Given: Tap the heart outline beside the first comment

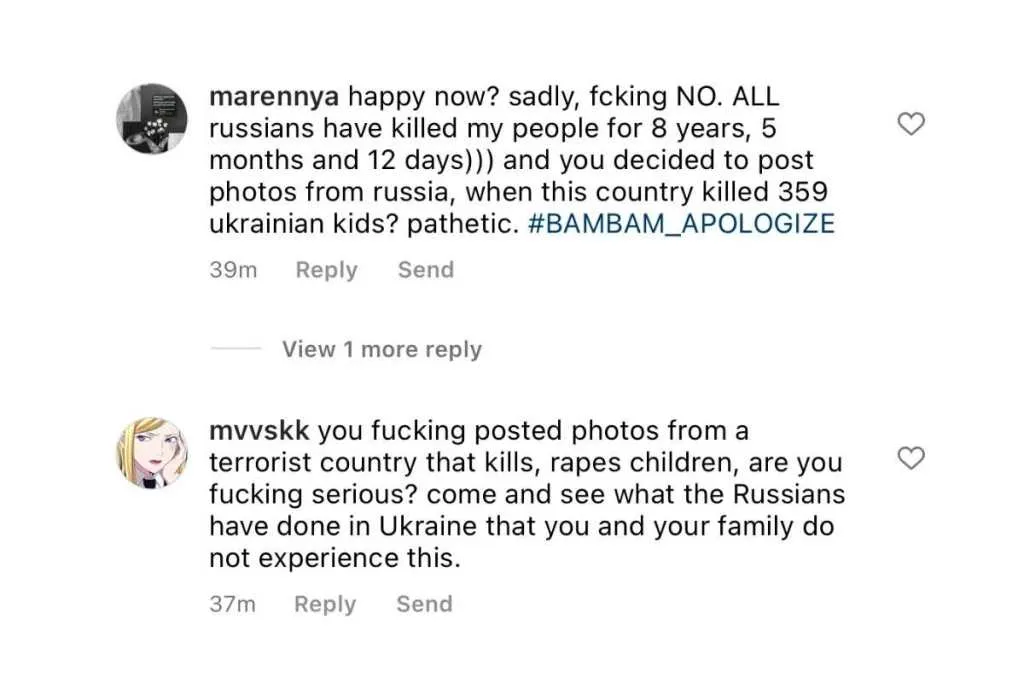Looking at the screenshot, I should click(x=910, y=124).
